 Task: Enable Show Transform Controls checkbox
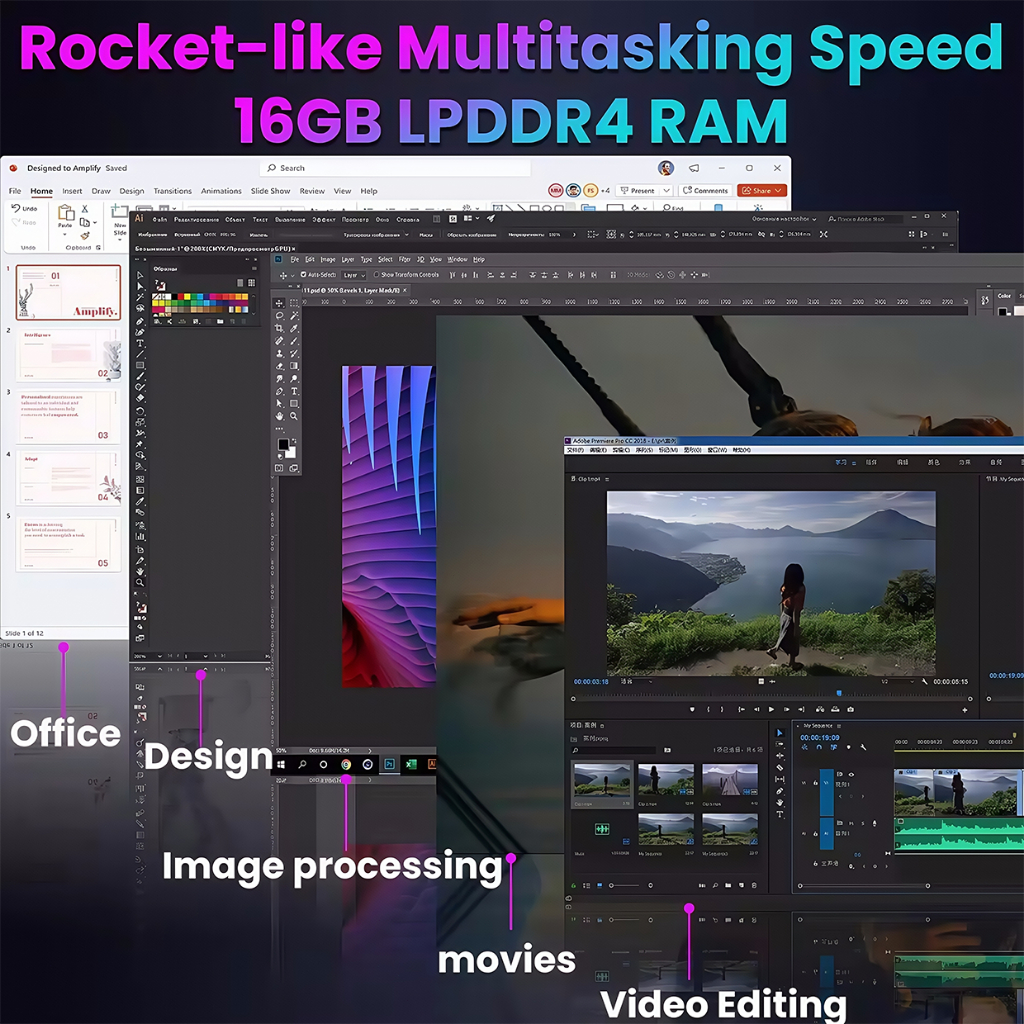[376, 275]
